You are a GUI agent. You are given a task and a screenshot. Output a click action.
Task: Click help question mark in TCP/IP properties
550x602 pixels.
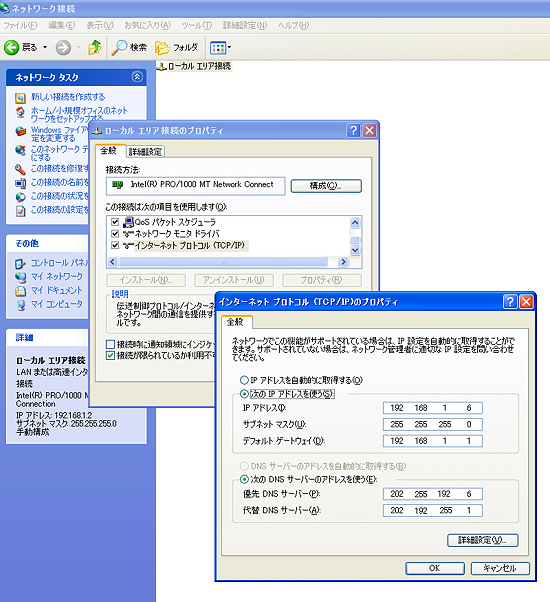(510, 302)
